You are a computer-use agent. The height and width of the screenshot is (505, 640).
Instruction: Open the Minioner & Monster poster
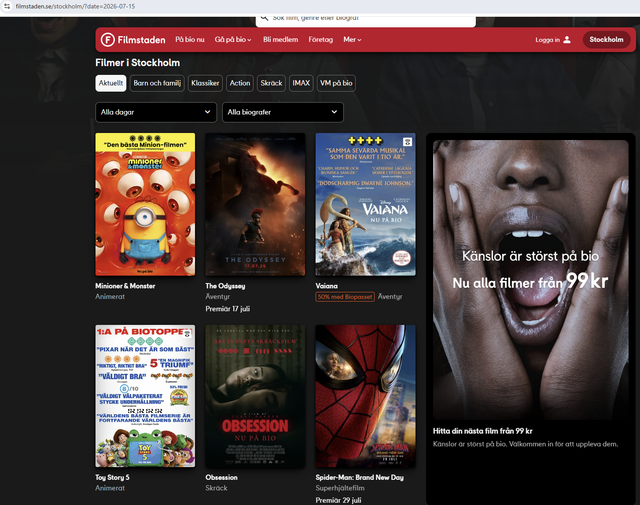coord(145,204)
